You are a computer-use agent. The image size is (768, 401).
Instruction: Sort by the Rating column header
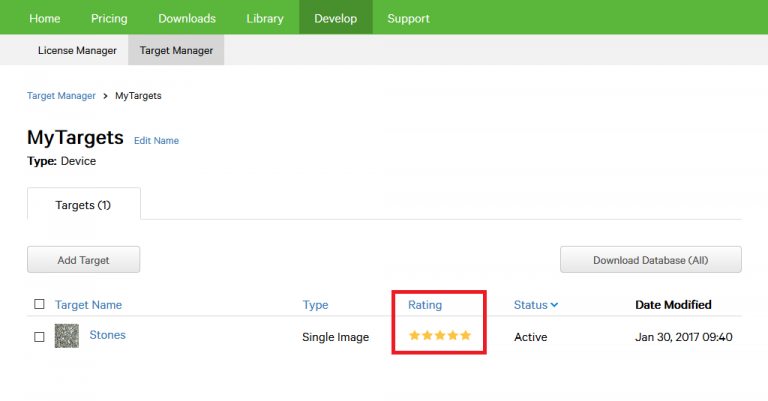[x=425, y=305]
